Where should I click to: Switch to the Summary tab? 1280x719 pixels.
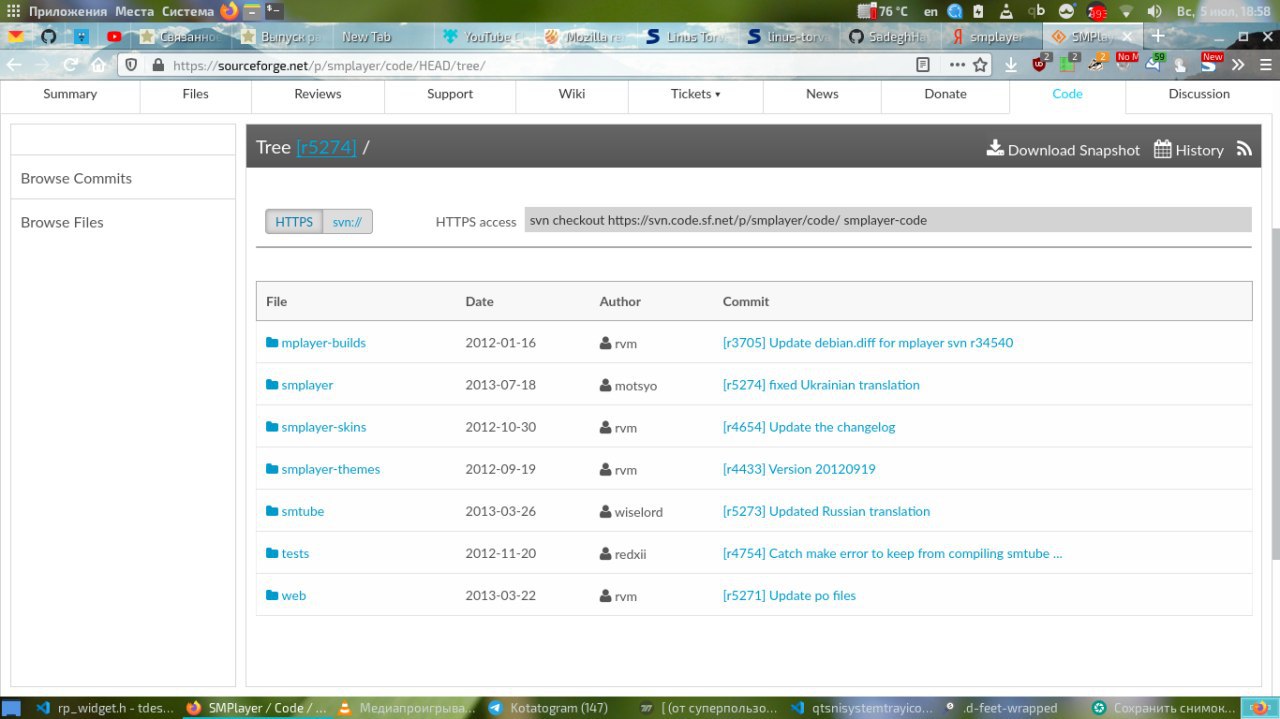(70, 94)
